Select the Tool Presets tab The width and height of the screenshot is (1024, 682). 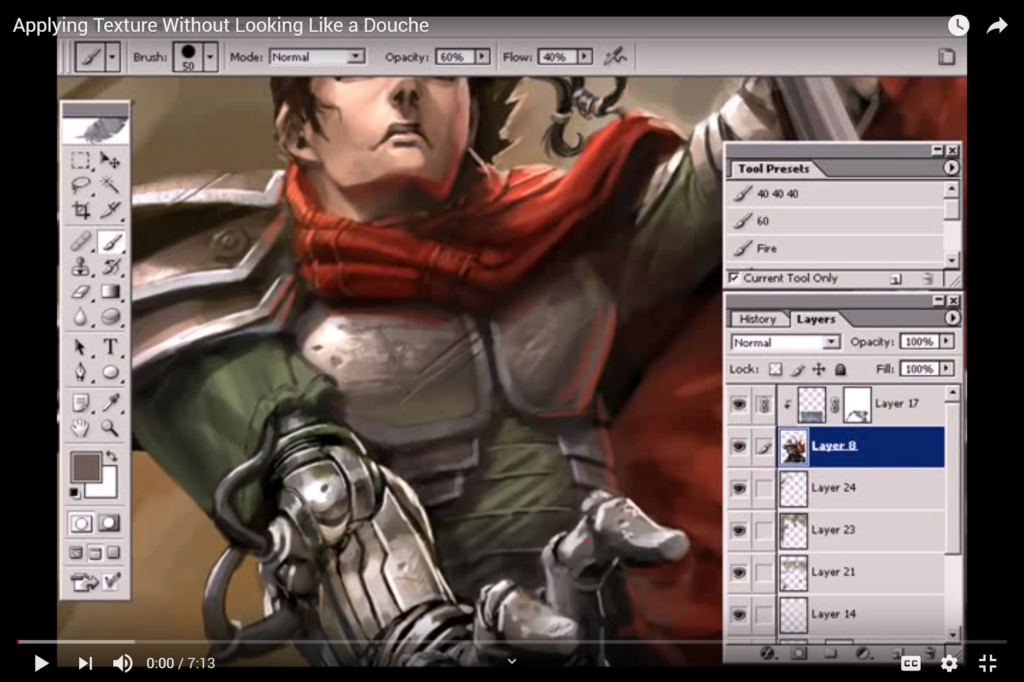tap(773, 169)
